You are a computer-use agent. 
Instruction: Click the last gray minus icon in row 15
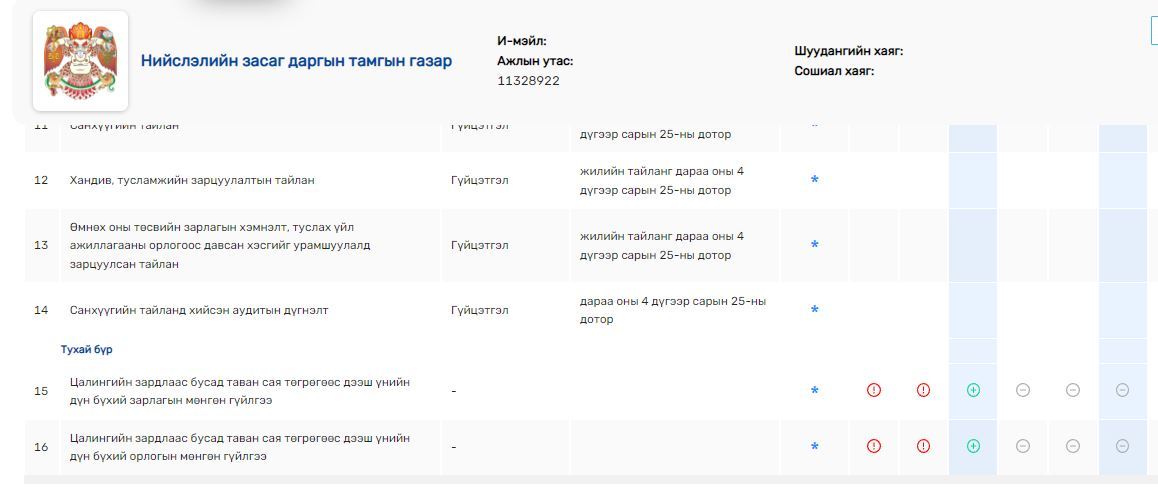[x=1122, y=391]
